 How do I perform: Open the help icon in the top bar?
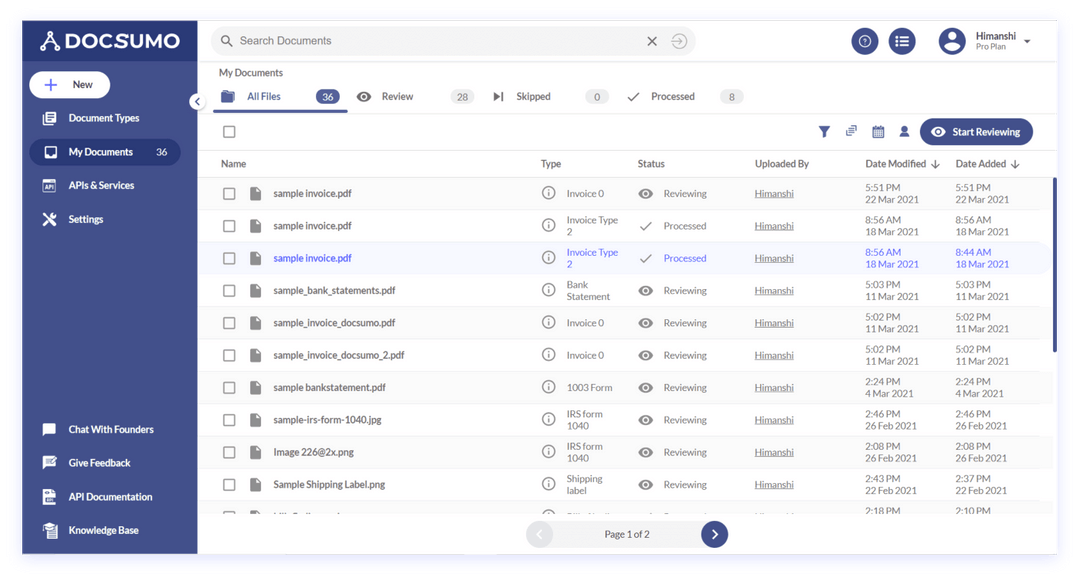point(864,41)
